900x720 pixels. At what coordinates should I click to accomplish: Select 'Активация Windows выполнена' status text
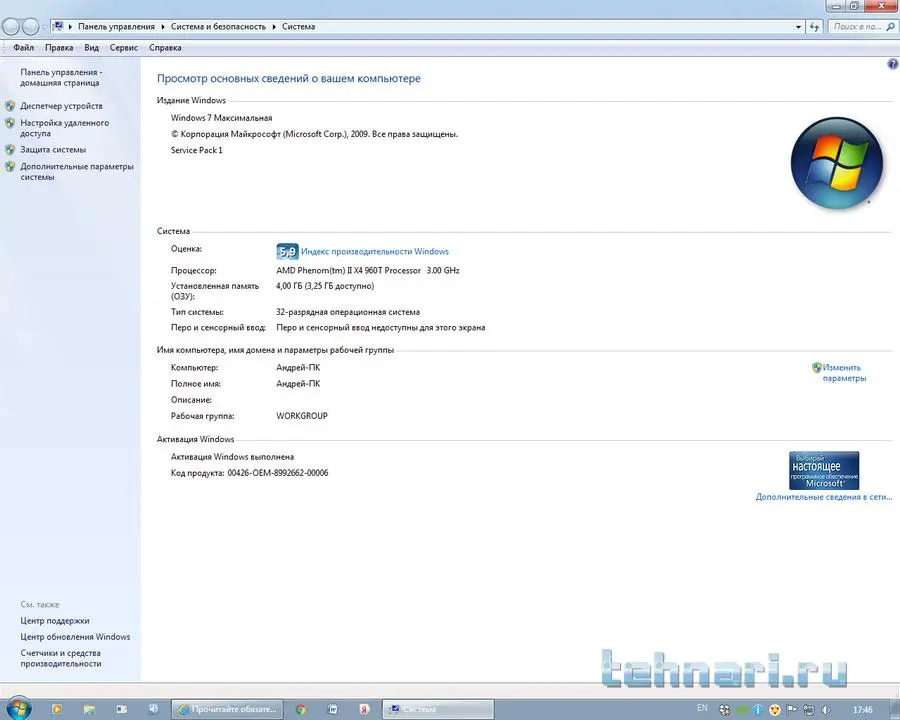pos(232,457)
